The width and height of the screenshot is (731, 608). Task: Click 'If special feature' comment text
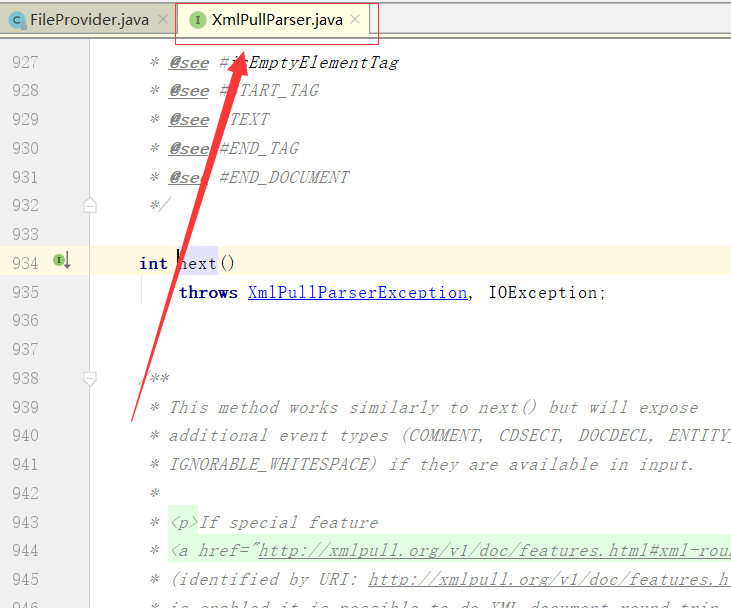pos(289,523)
